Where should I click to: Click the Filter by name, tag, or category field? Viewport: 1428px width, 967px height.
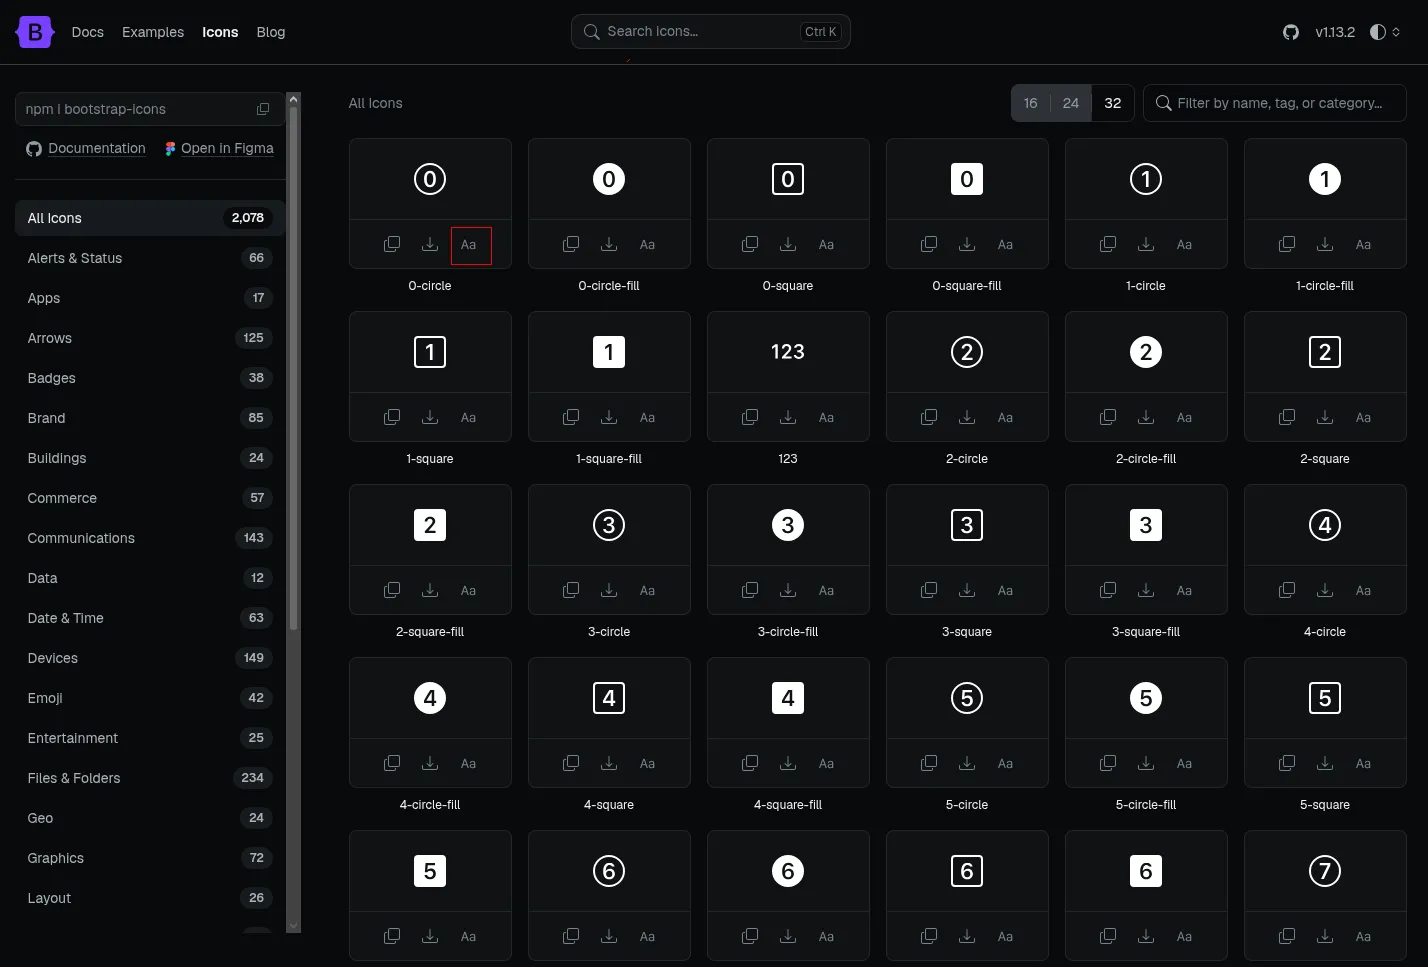1275,103
